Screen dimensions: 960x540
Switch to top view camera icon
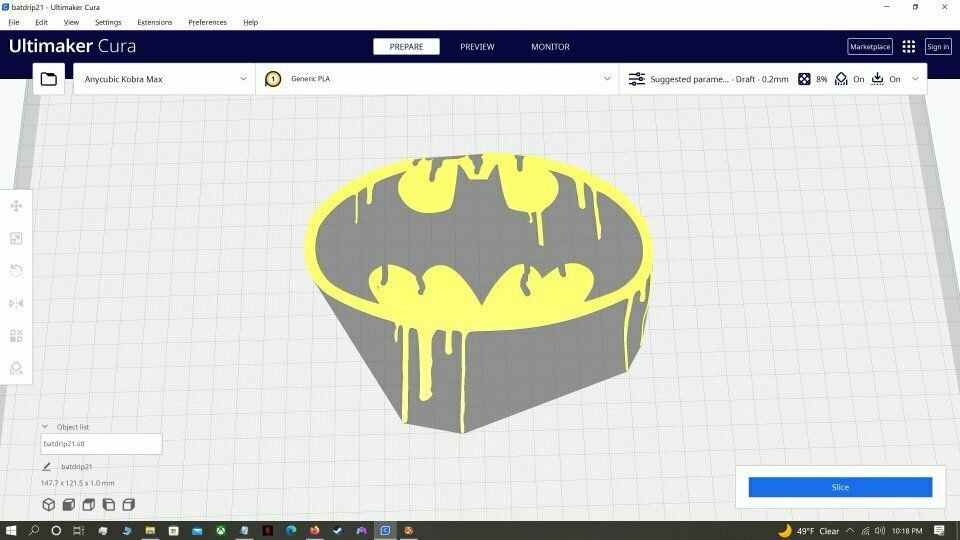(x=89, y=504)
